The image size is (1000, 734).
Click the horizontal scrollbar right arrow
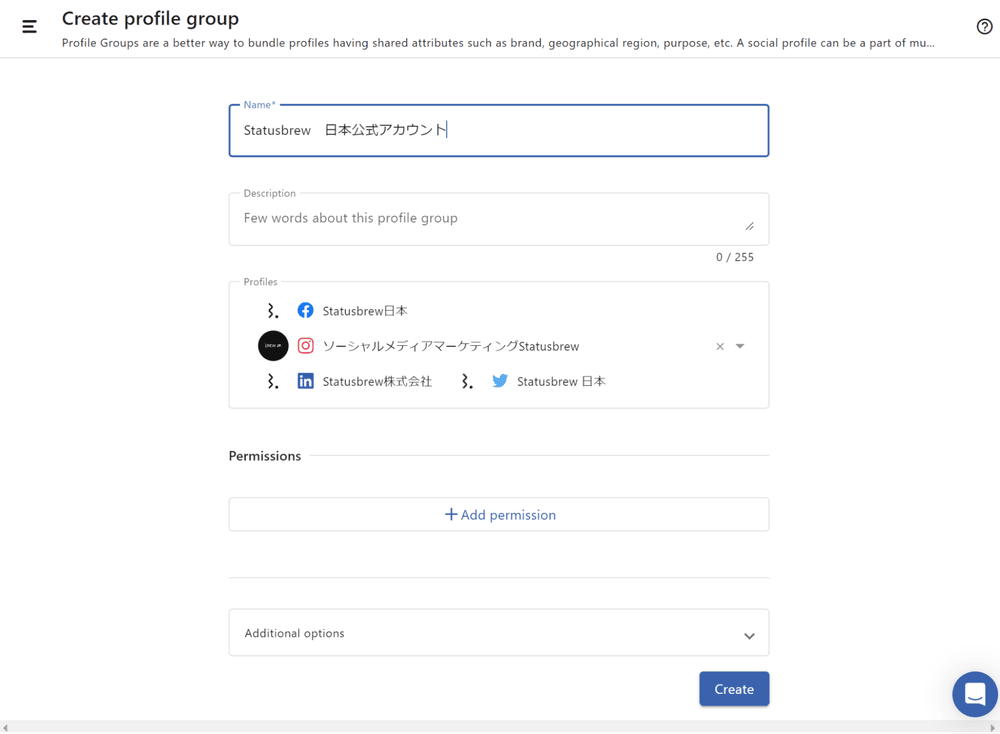click(x=993, y=728)
